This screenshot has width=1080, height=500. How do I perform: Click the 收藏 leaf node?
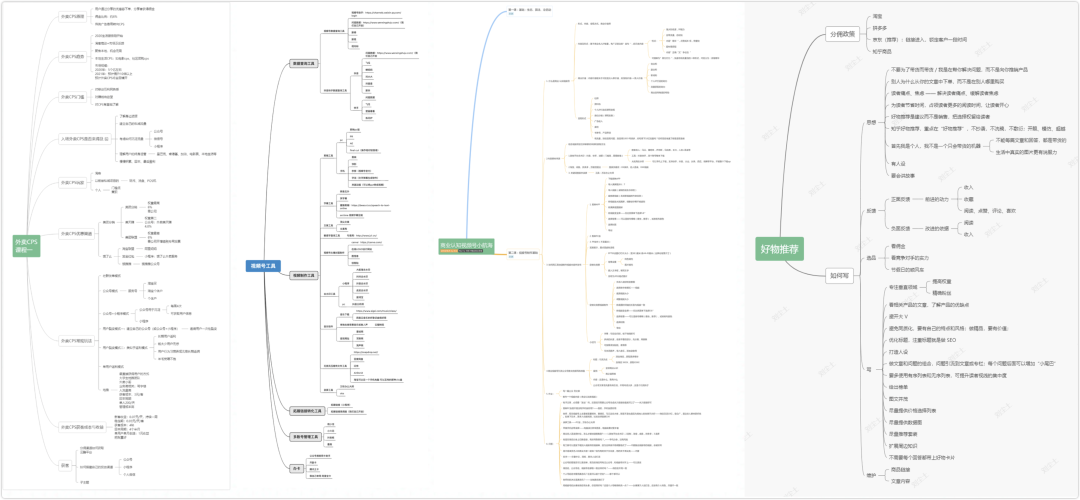(x=968, y=199)
